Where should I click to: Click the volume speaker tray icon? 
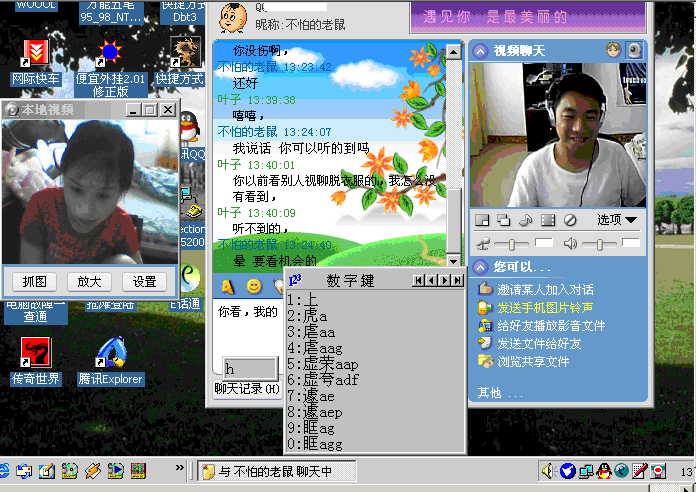pos(548,470)
